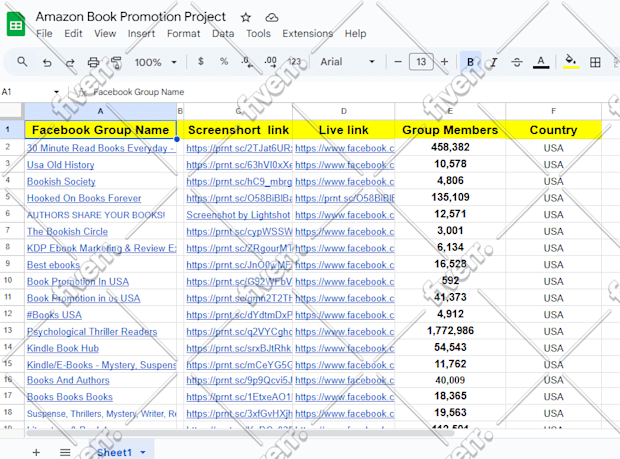The height and width of the screenshot is (459, 620).
Task: Open the Tools menu
Action: (x=258, y=34)
